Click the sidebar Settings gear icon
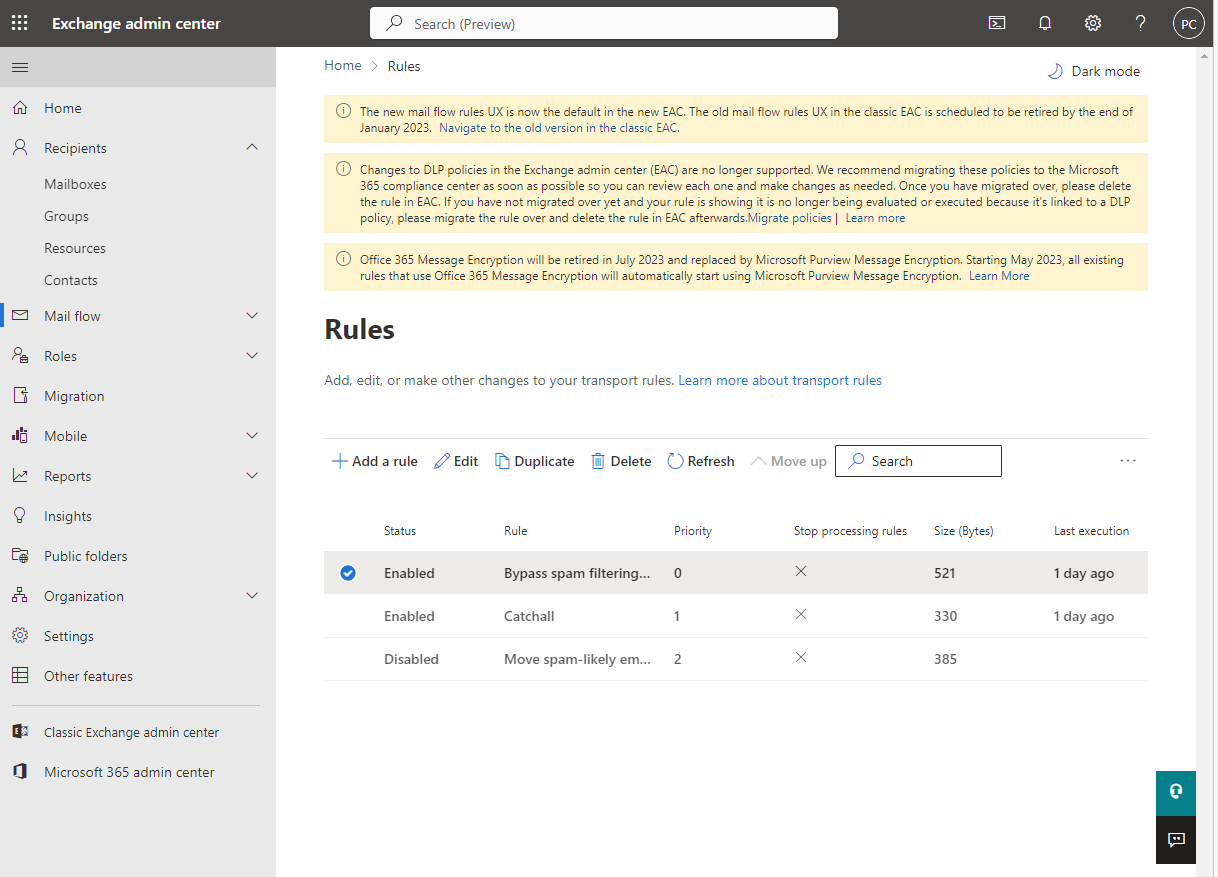Viewport: 1218px width, 877px height. pos(20,636)
